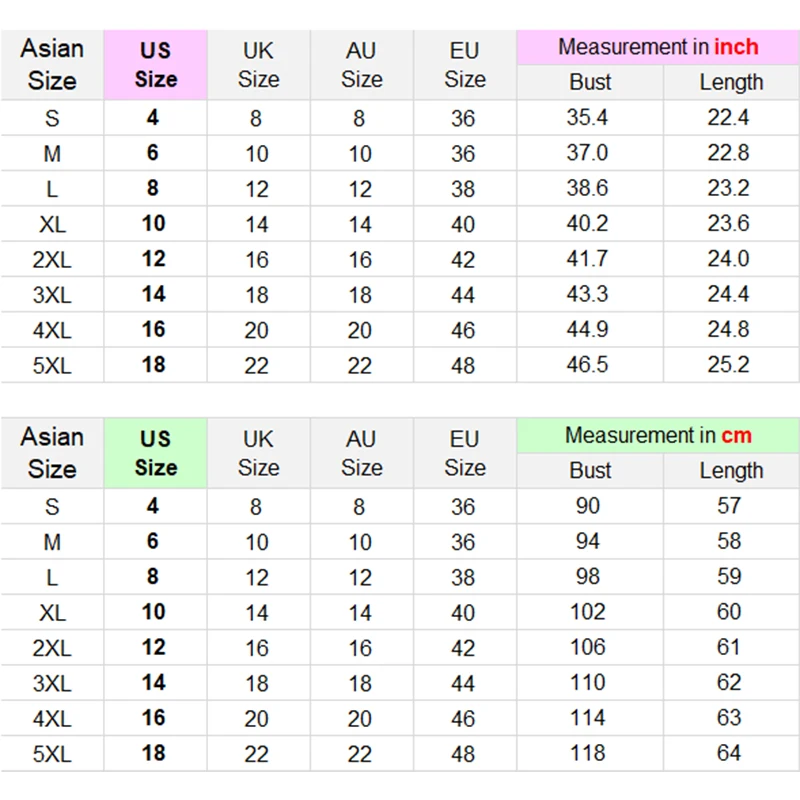Pick the 25.2 length cell
This screenshot has height=800, width=800.
point(728,364)
